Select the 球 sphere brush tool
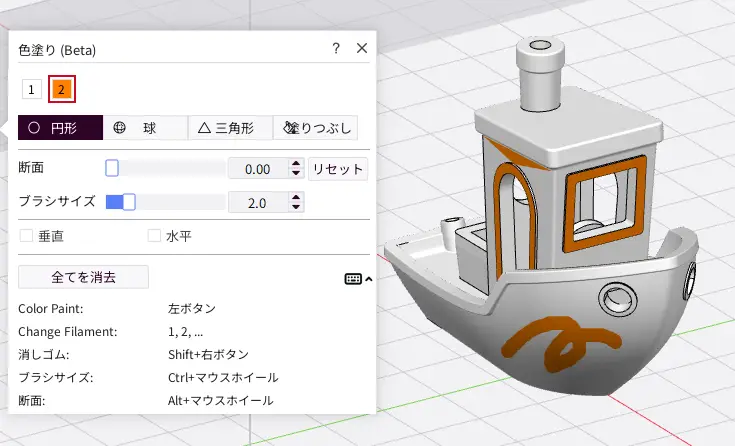This screenshot has height=446, width=735. coord(145,128)
